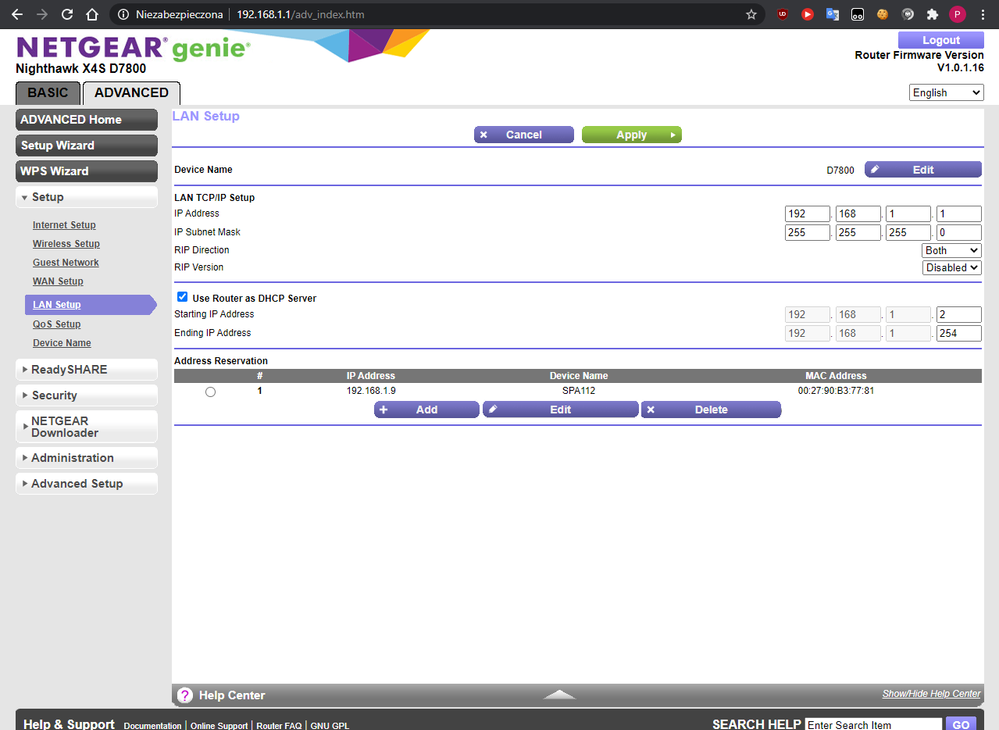Screen dimensions: 999x730
Task: Click the green Apply button
Action: [631, 135]
